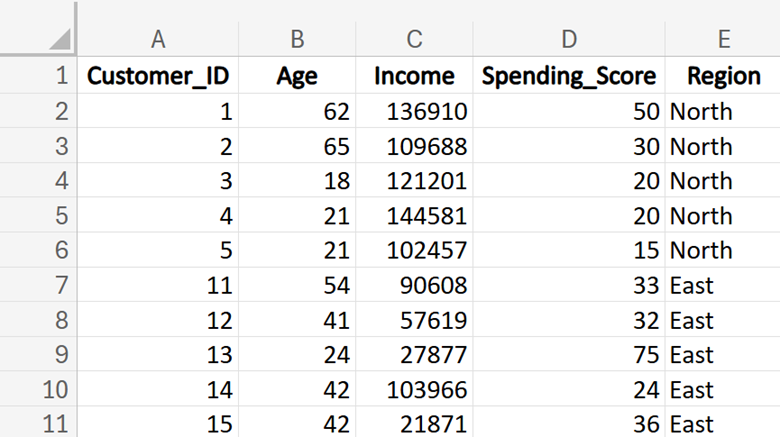Select the cell with income 21871

click(414, 424)
